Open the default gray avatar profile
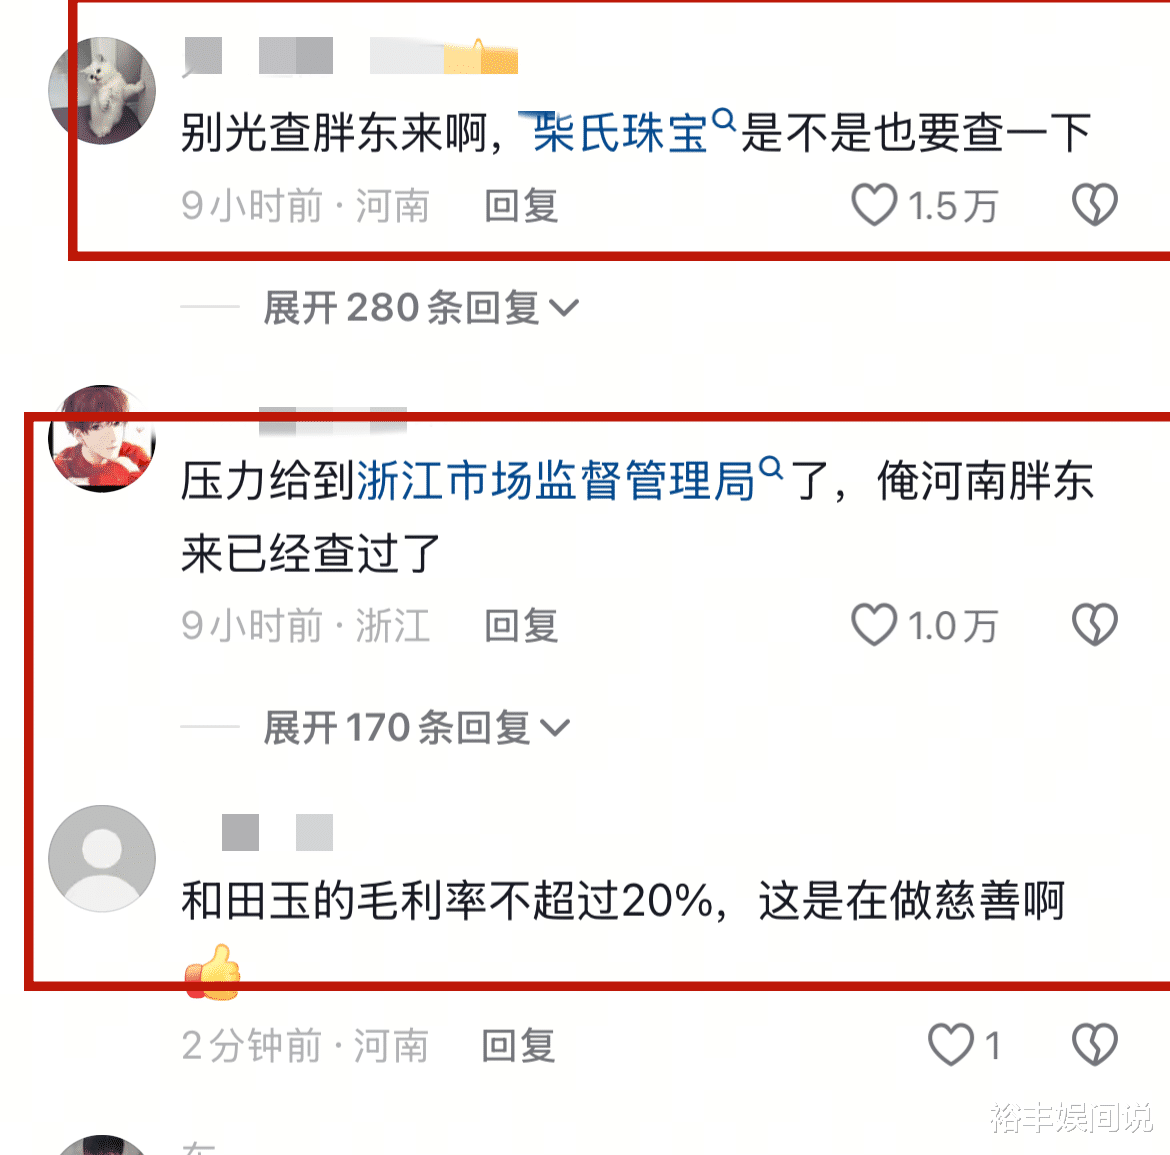The width and height of the screenshot is (1170, 1155). [102, 858]
